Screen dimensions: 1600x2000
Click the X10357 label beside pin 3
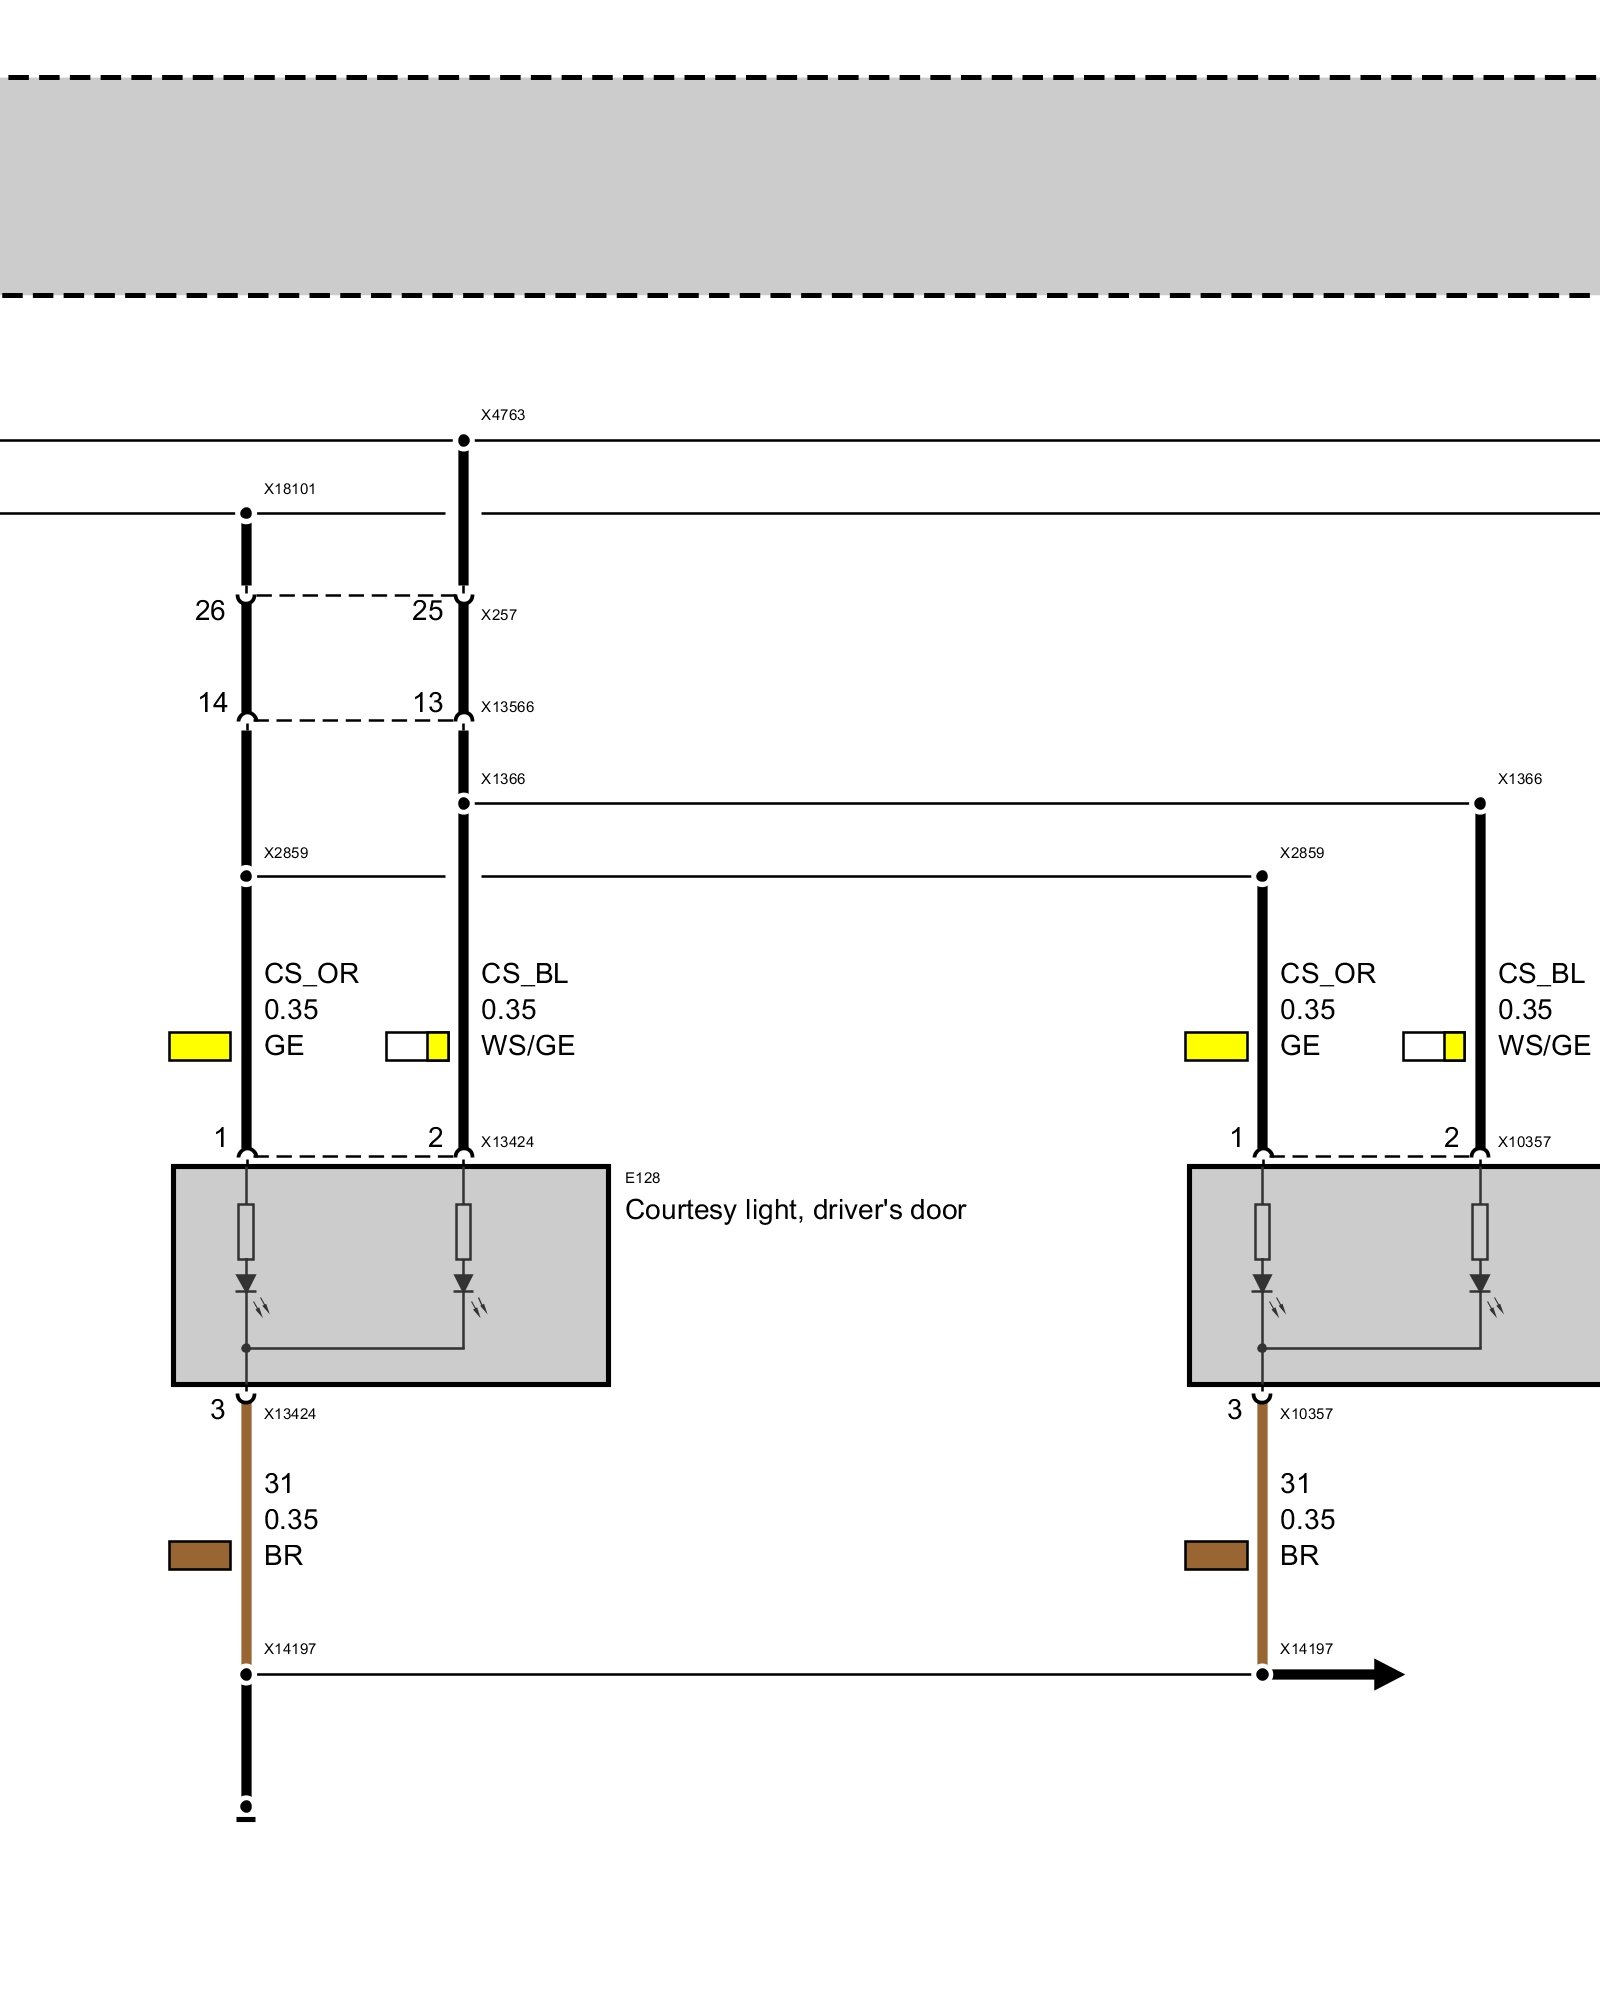tap(1306, 1414)
